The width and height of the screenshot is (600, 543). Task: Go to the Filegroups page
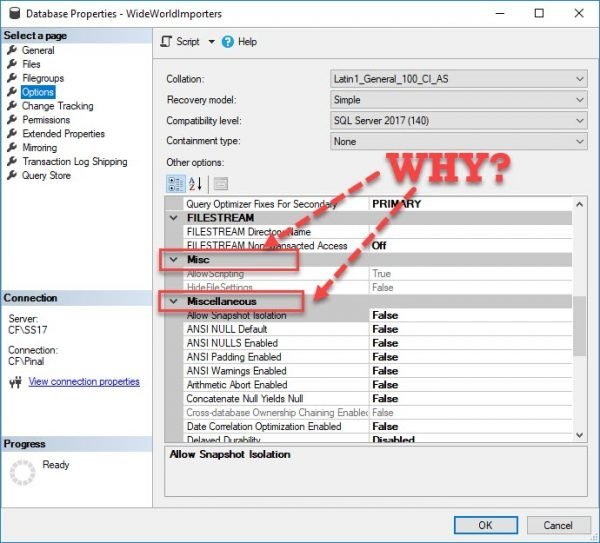pos(44,78)
